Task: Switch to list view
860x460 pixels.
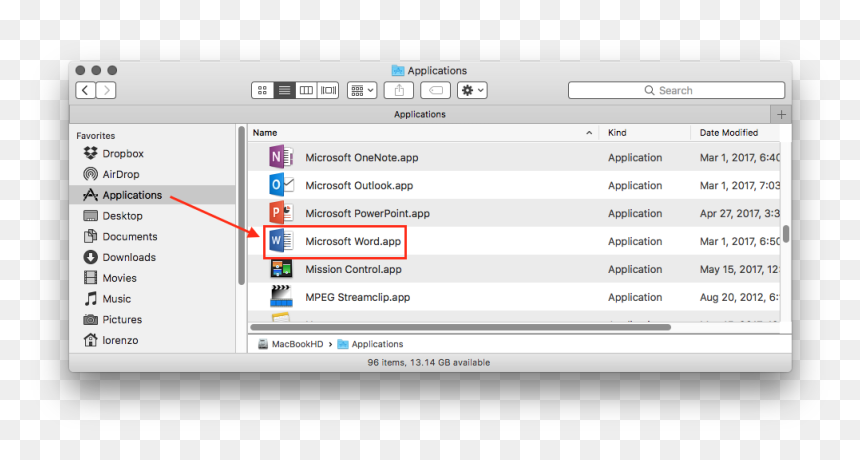Action: pyautogui.click(x=284, y=90)
